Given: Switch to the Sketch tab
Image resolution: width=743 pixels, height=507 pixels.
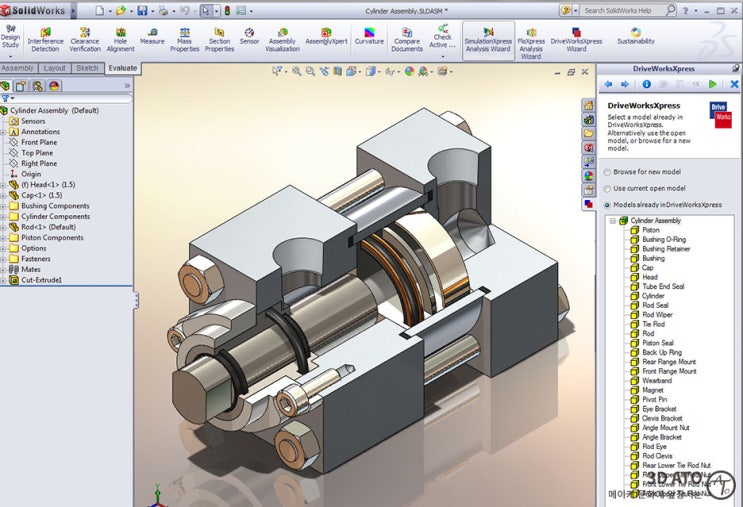Looking at the screenshot, I should click(87, 68).
